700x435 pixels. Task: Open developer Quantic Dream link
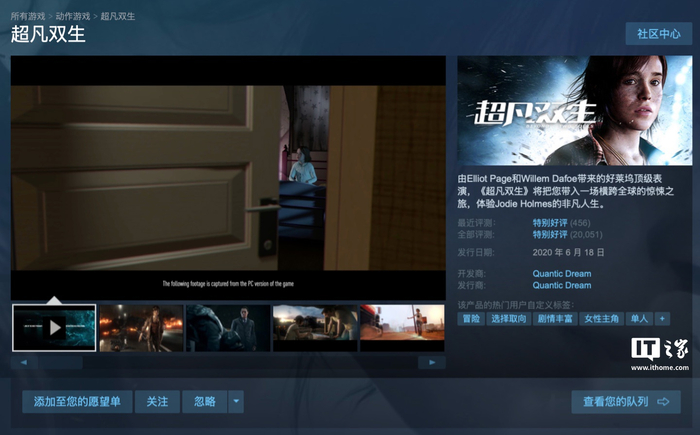click(562, 273)
